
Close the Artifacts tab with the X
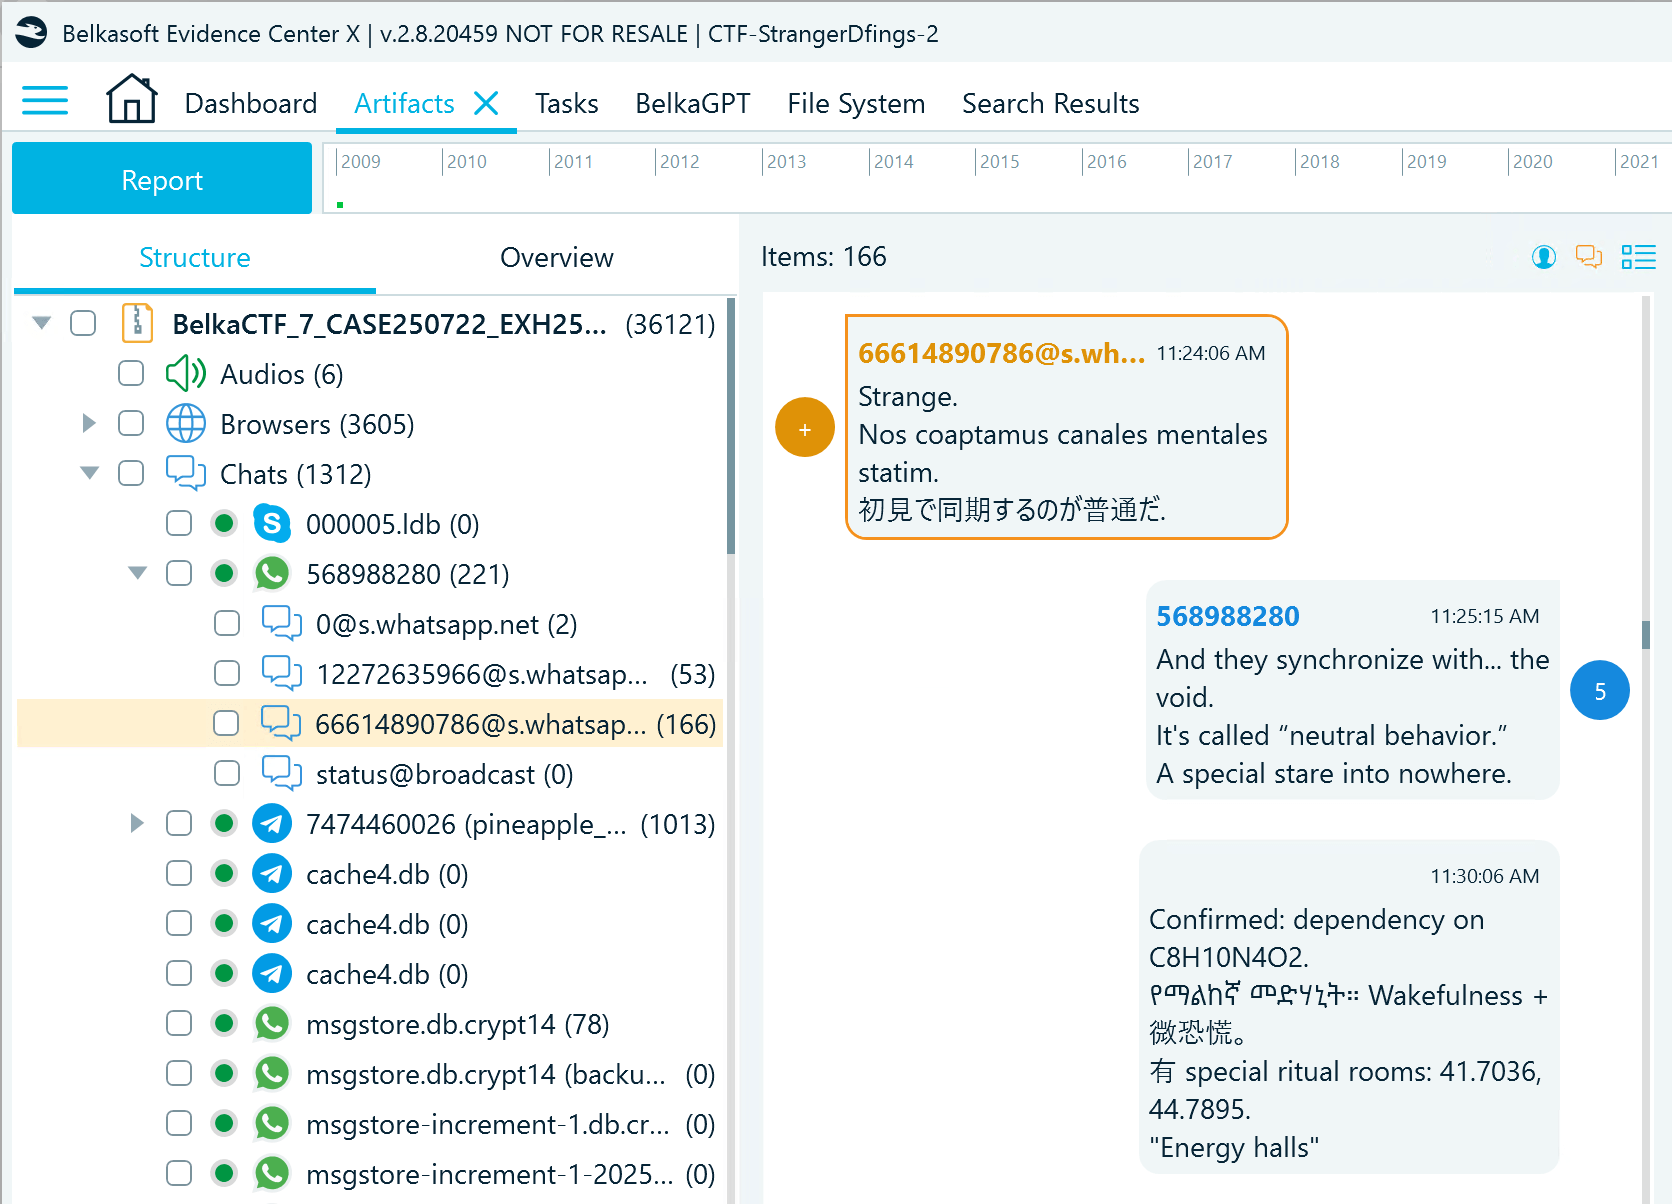click(x=486, y=103)
